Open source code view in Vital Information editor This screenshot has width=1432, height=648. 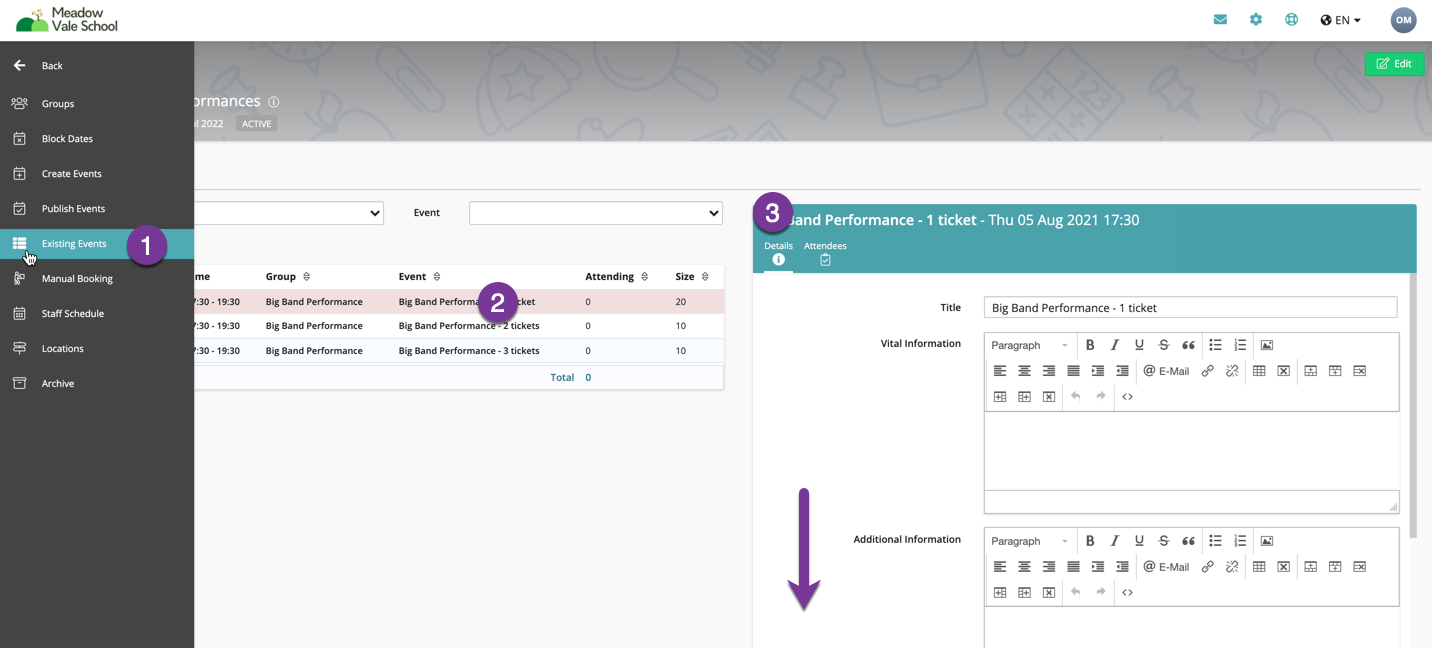coord(1127,397)
